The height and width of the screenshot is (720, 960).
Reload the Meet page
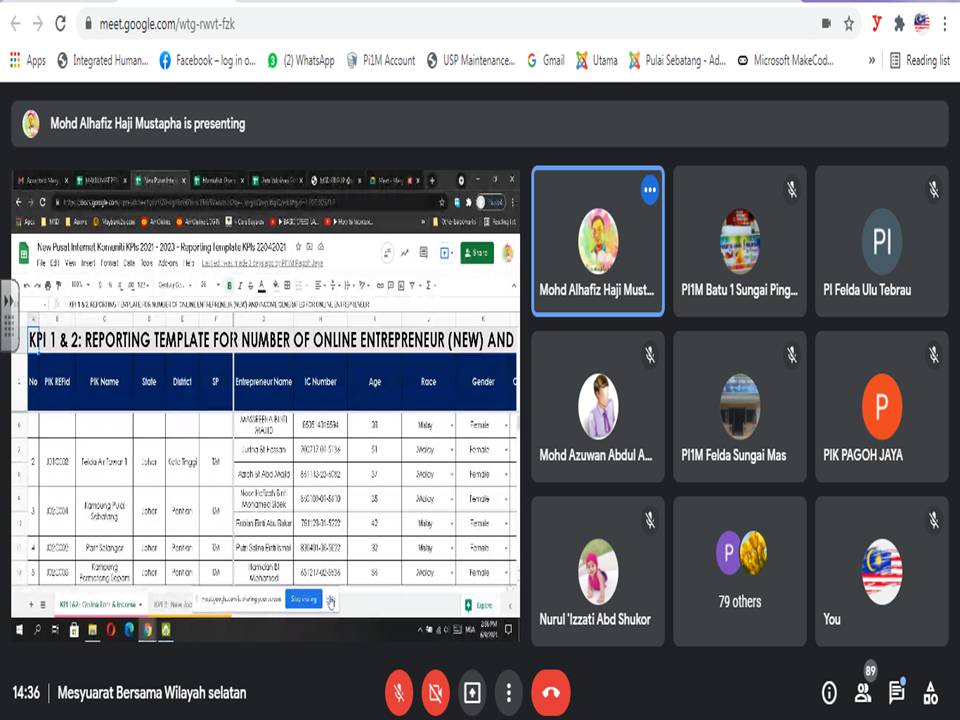click(x=61, y=23)
